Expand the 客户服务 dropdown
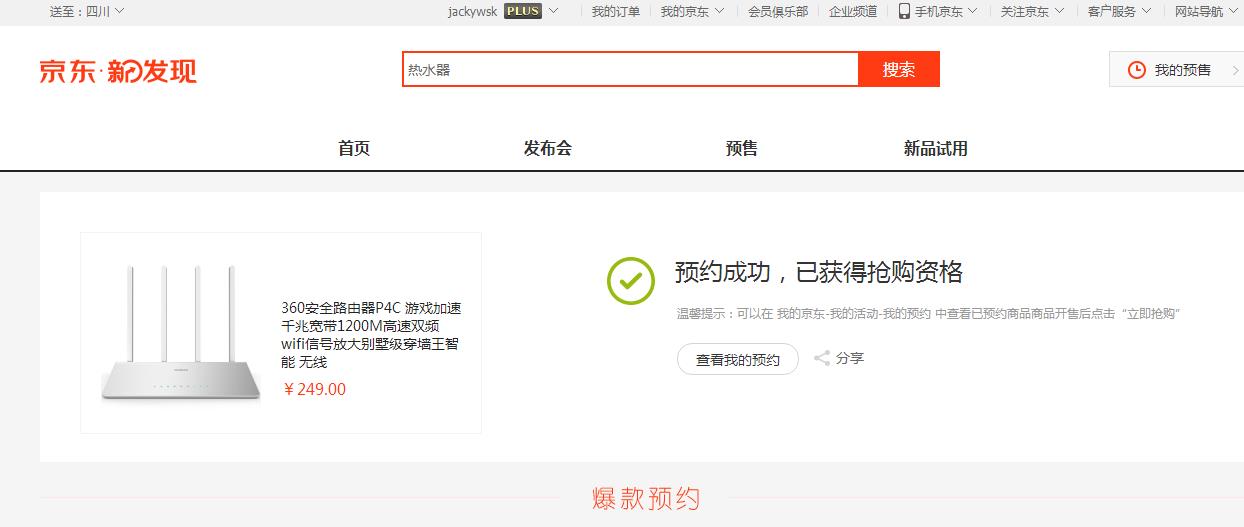 pyautogui.click(x=1119, y=11)
